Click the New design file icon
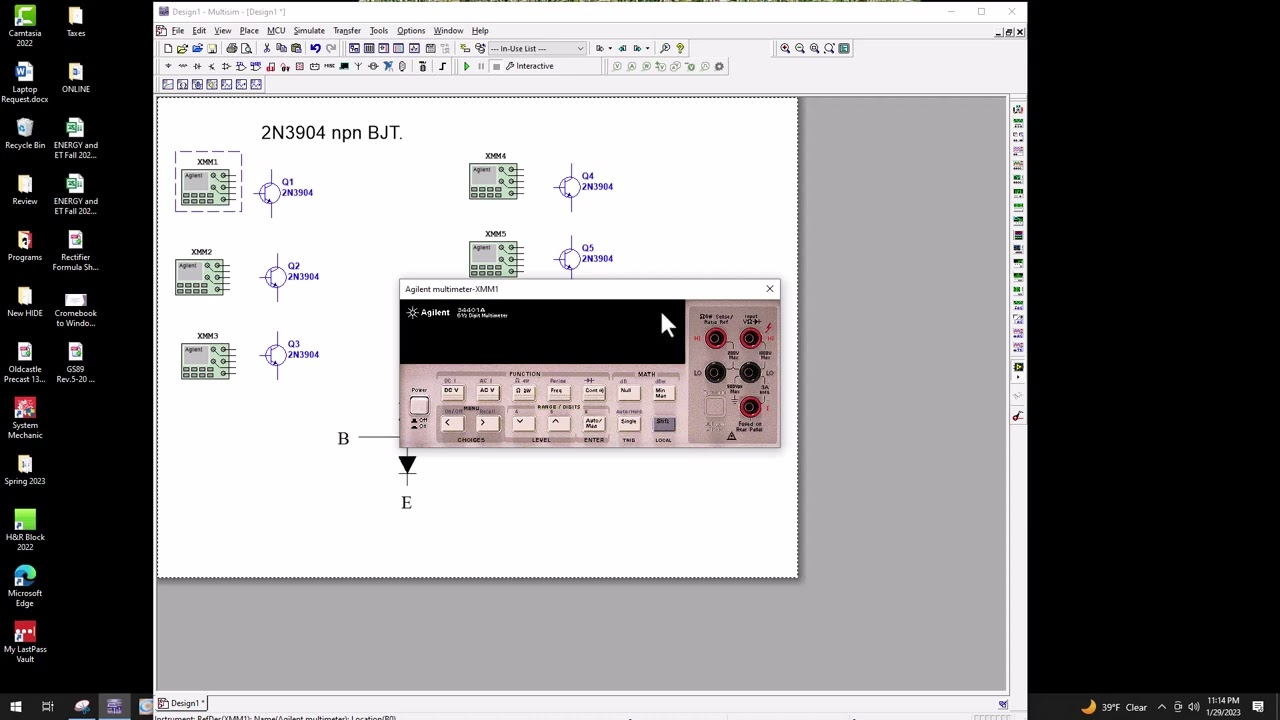The height and width of the screenshot is (720, 1280). 168,48
